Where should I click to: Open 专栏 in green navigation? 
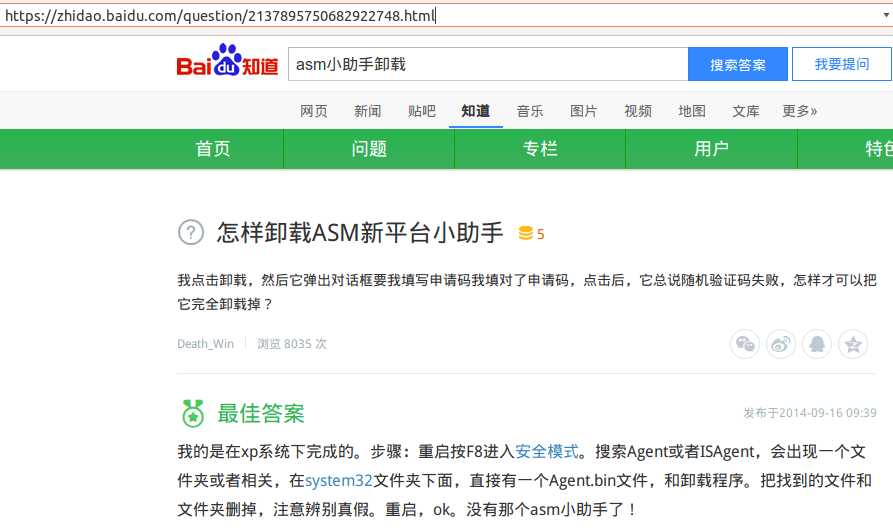coord(540,149)
